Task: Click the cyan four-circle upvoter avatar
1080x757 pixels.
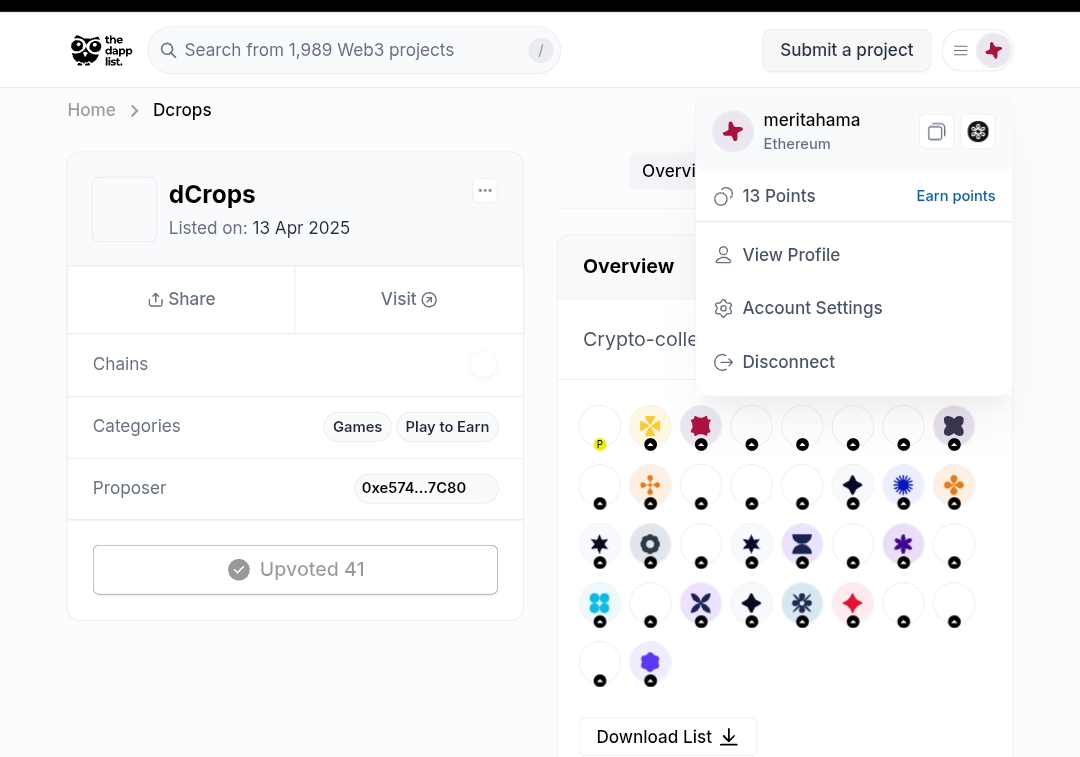Action: 600,603
